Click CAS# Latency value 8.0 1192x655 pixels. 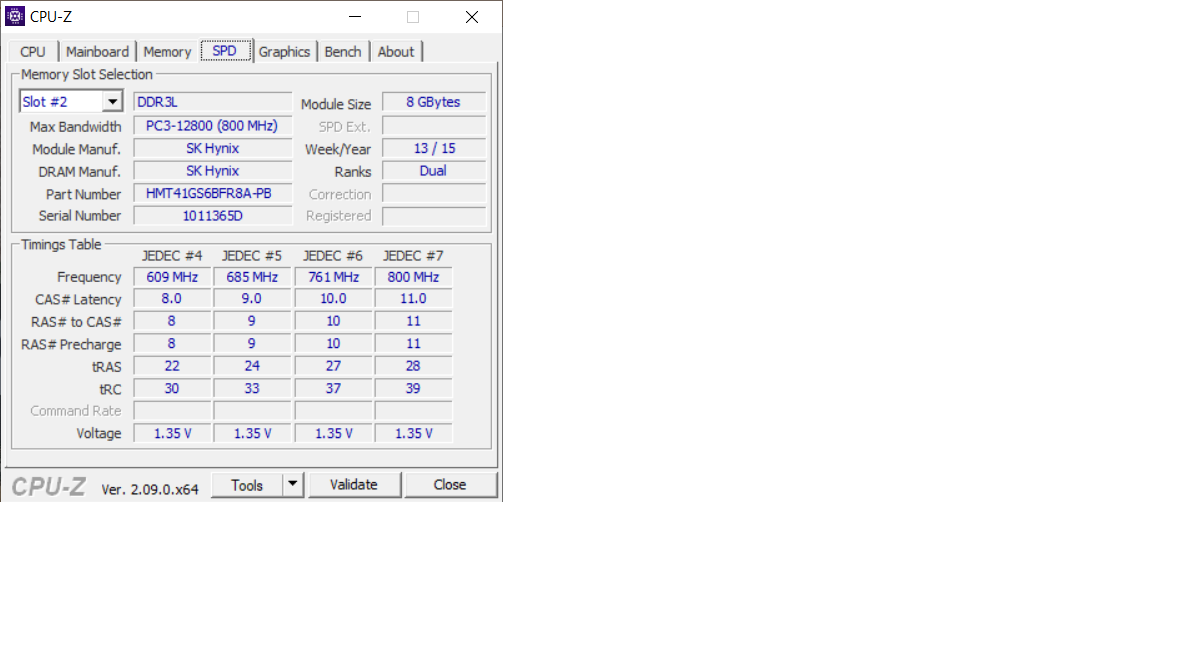tap(173, 299)
